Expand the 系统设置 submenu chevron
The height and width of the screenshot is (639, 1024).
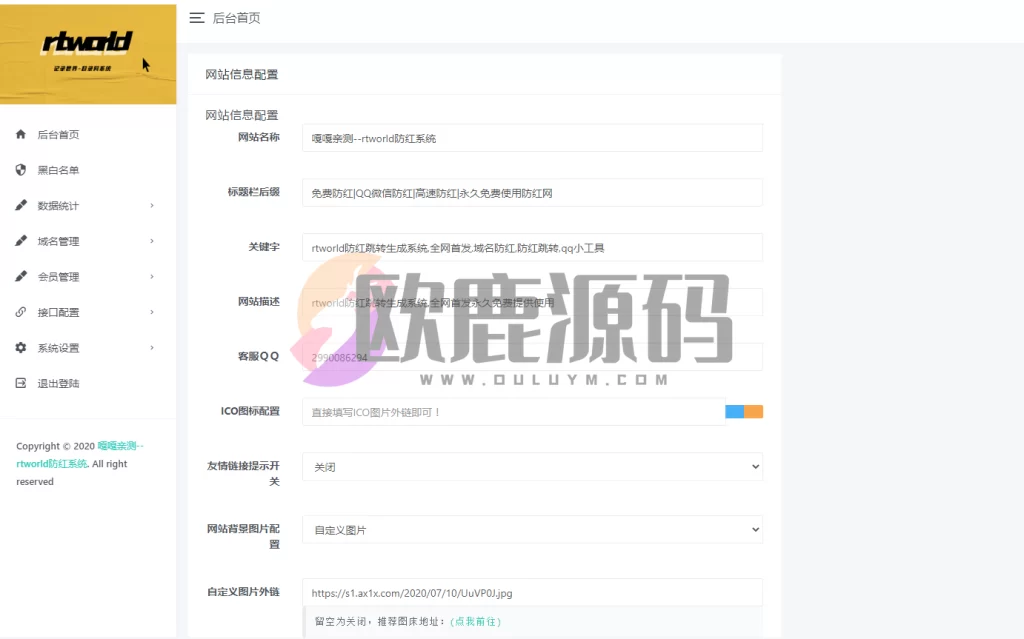(152, 347)
